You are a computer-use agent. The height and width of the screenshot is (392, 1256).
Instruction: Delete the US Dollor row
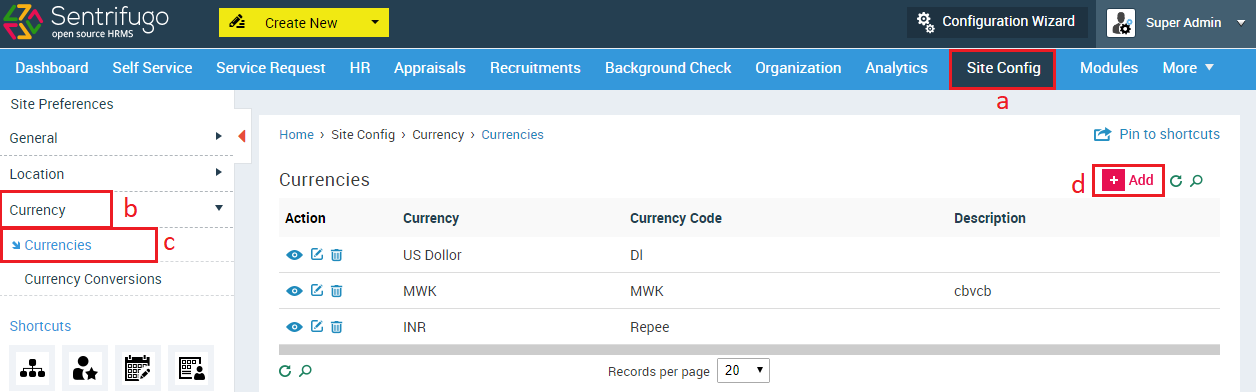[x=337, y=255]
